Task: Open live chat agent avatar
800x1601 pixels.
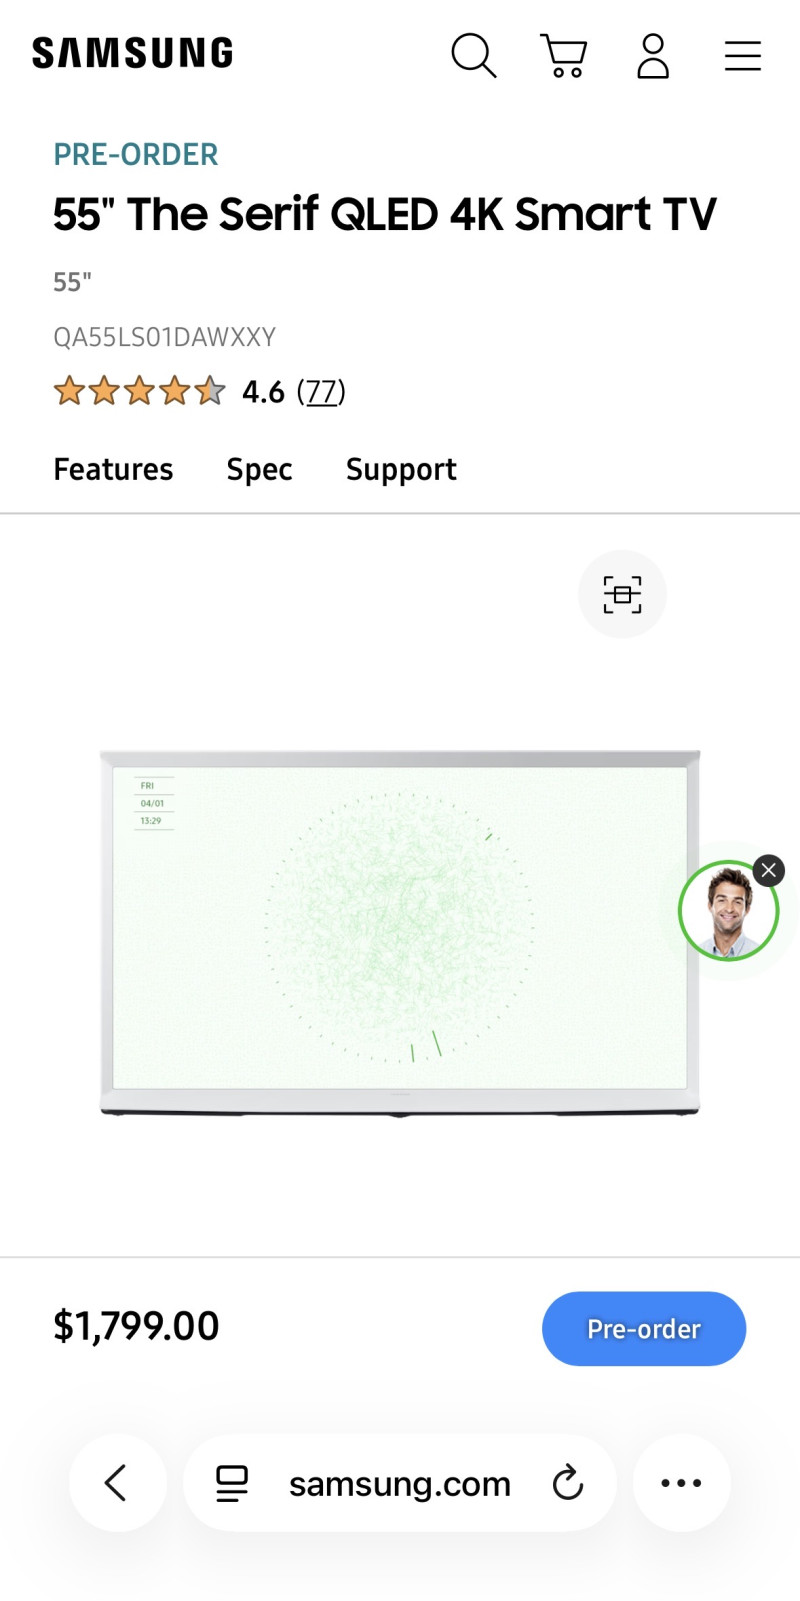Action: (728, 911)
